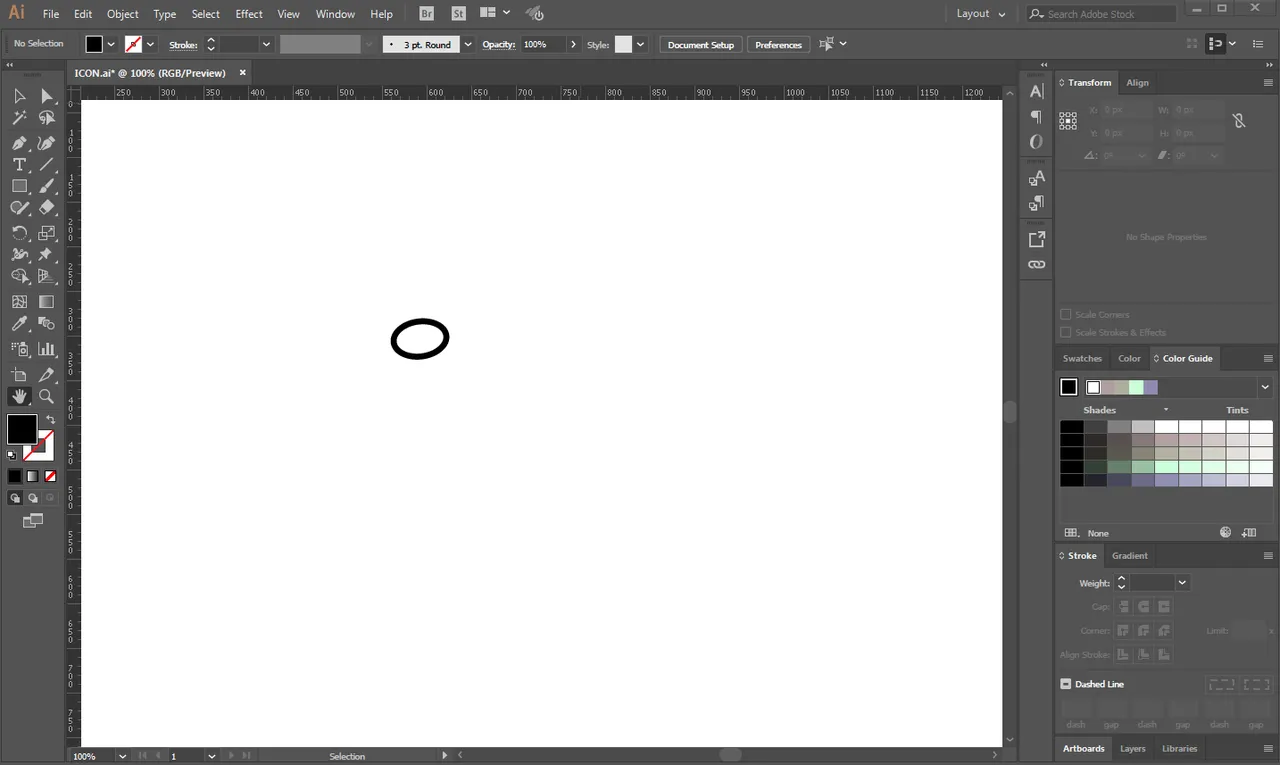Toggle the transform reference point grid
Viewport: 1280px width, 765px height.
[1068, 121]
